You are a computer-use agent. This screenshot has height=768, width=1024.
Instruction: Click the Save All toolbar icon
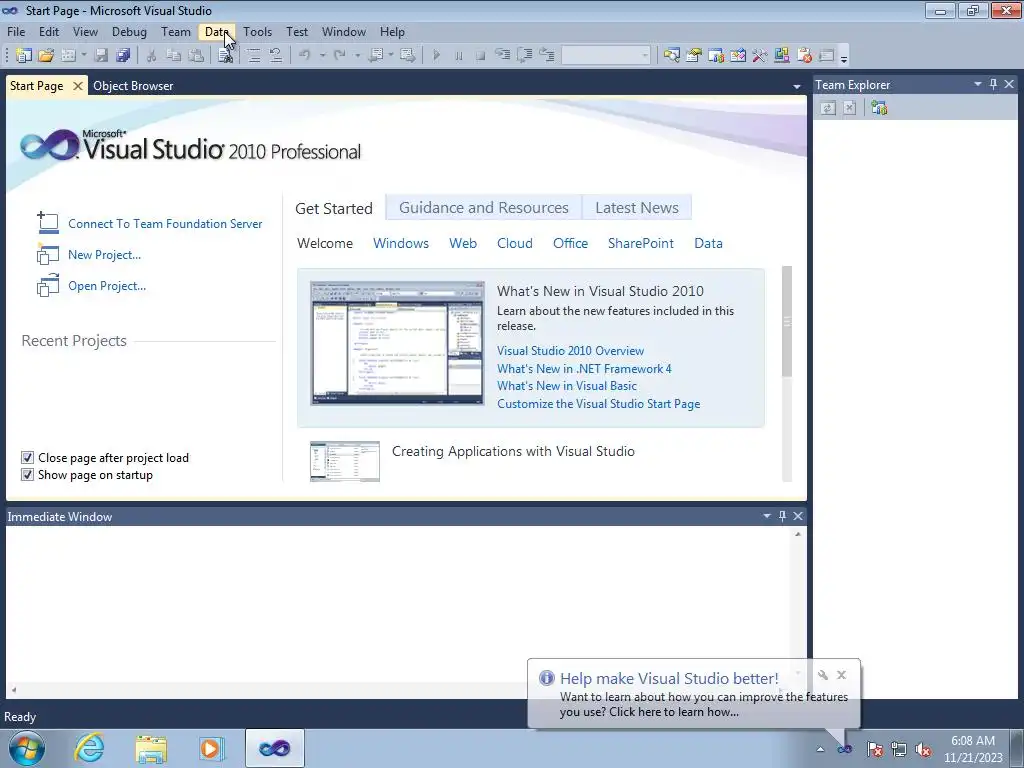pos(123,56)
